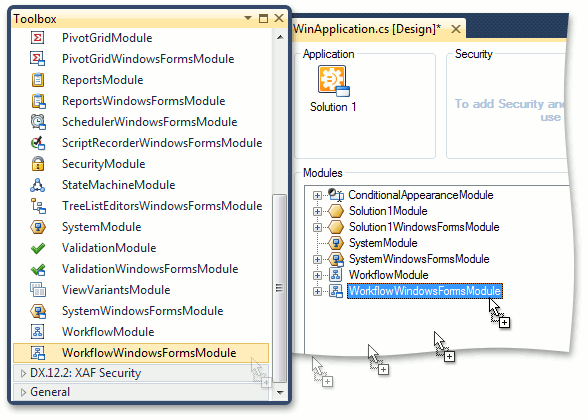This screenshot has height=420, width=588.
Task: Click the ScriptRecorderWindowsFormsModule icon
Action: [x=38, y=143]
